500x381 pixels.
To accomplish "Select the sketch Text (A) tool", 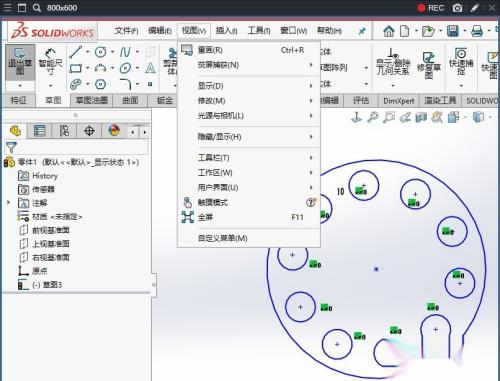I will click(x=150, y=68).
